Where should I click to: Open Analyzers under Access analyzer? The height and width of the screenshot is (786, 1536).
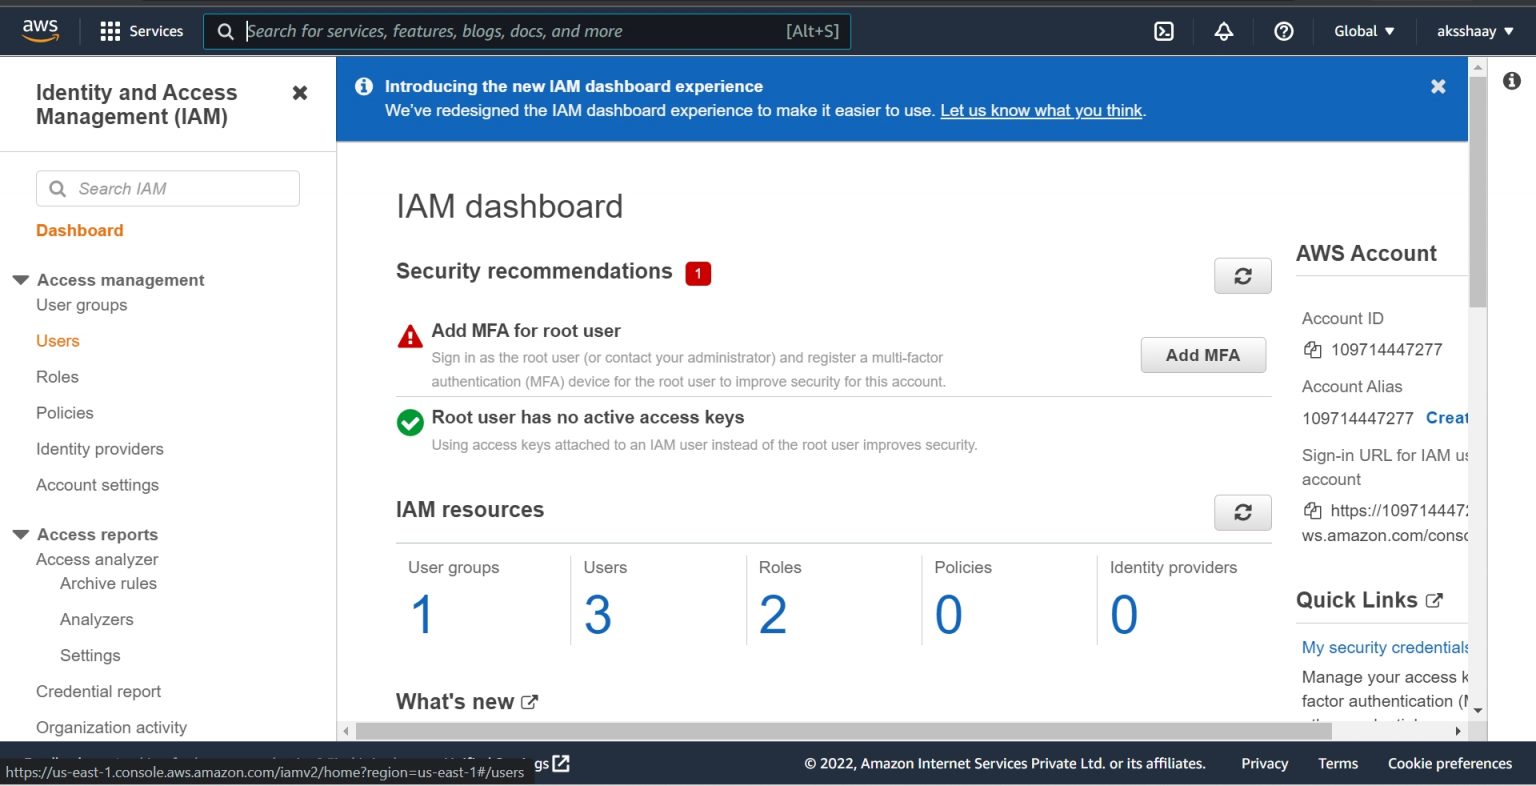click(x=97, y=619)
